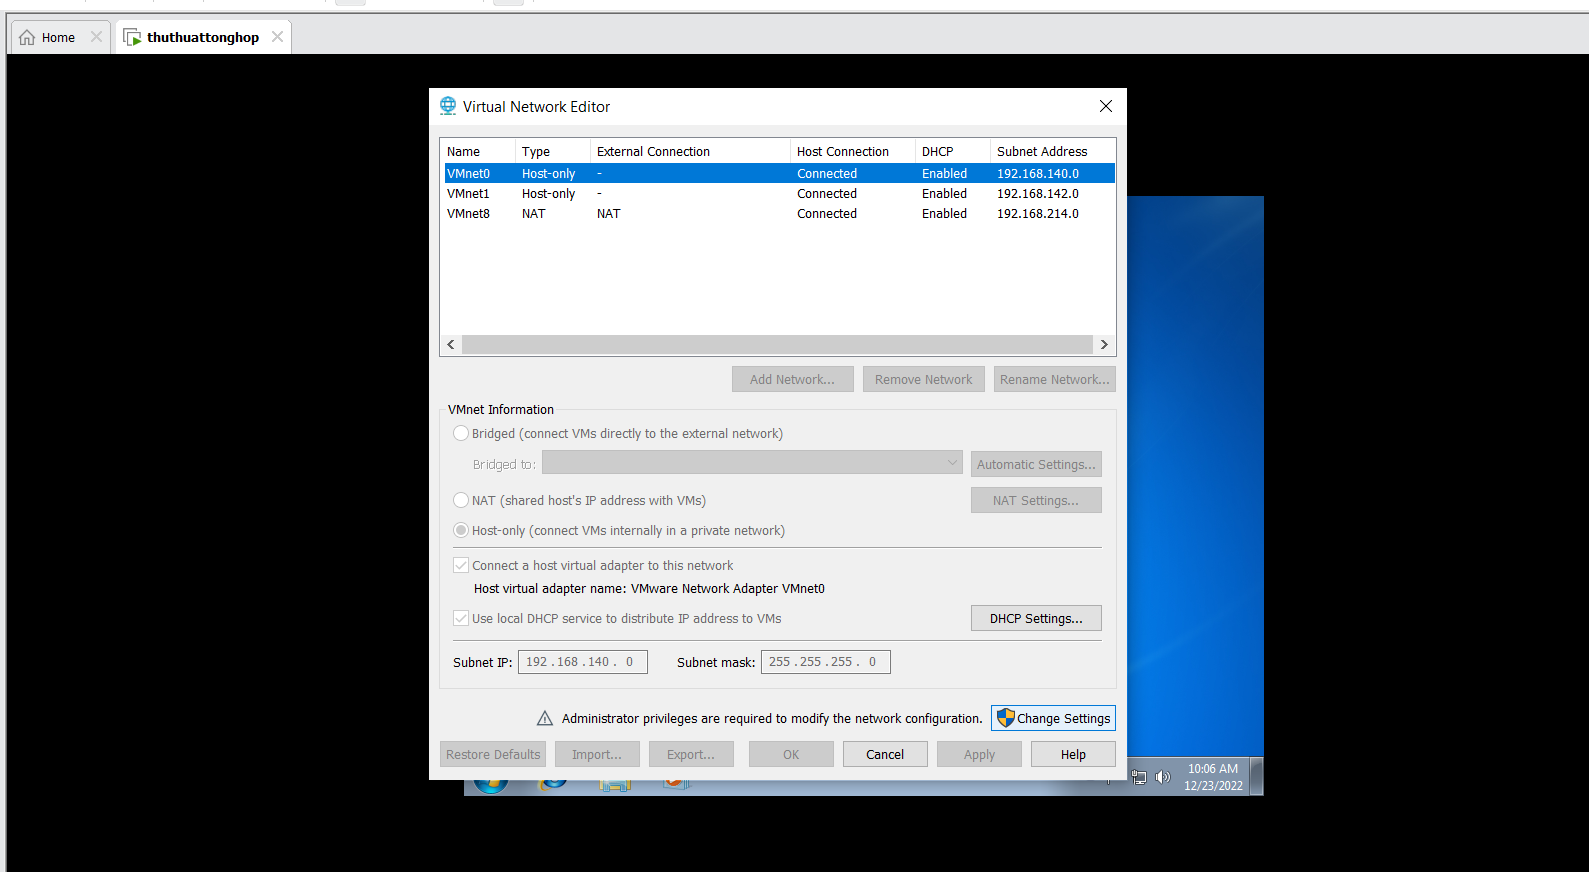This screenshot has height=872, width=1589.
Task: Click the network icon in system tray
Action: point(1139,777)
